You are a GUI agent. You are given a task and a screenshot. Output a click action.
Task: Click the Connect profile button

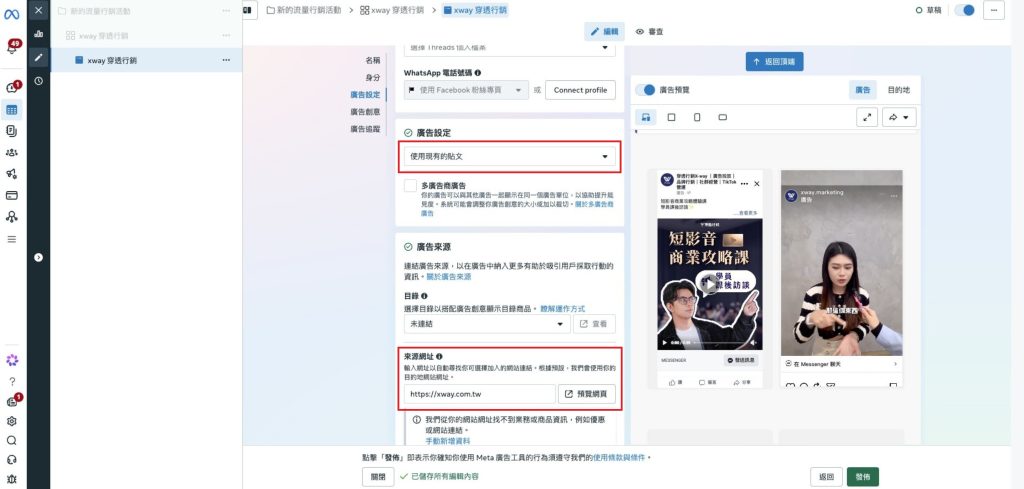[x=580, y=90]
